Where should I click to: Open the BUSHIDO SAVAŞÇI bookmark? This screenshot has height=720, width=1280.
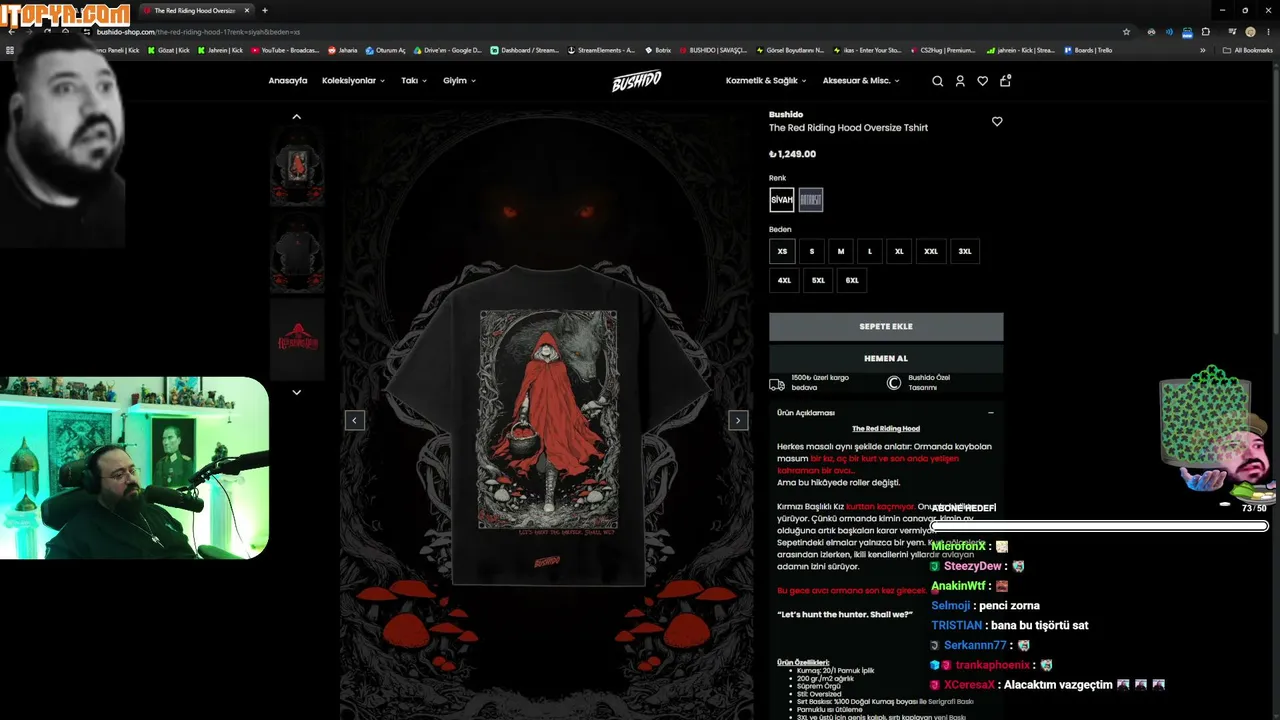pos(713,50)
